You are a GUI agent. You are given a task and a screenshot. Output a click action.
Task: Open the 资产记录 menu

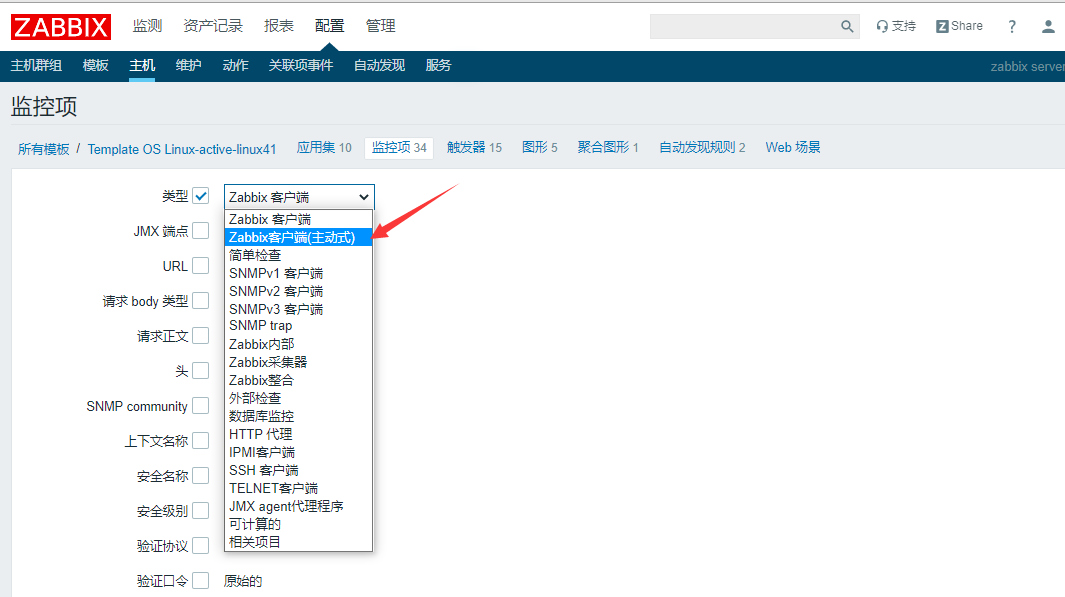(213, 26)
